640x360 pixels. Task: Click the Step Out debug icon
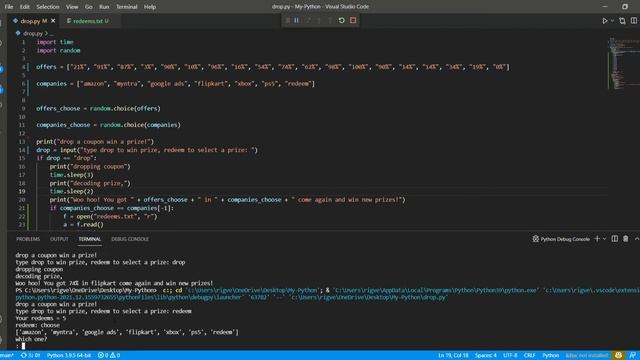[330, 20]
